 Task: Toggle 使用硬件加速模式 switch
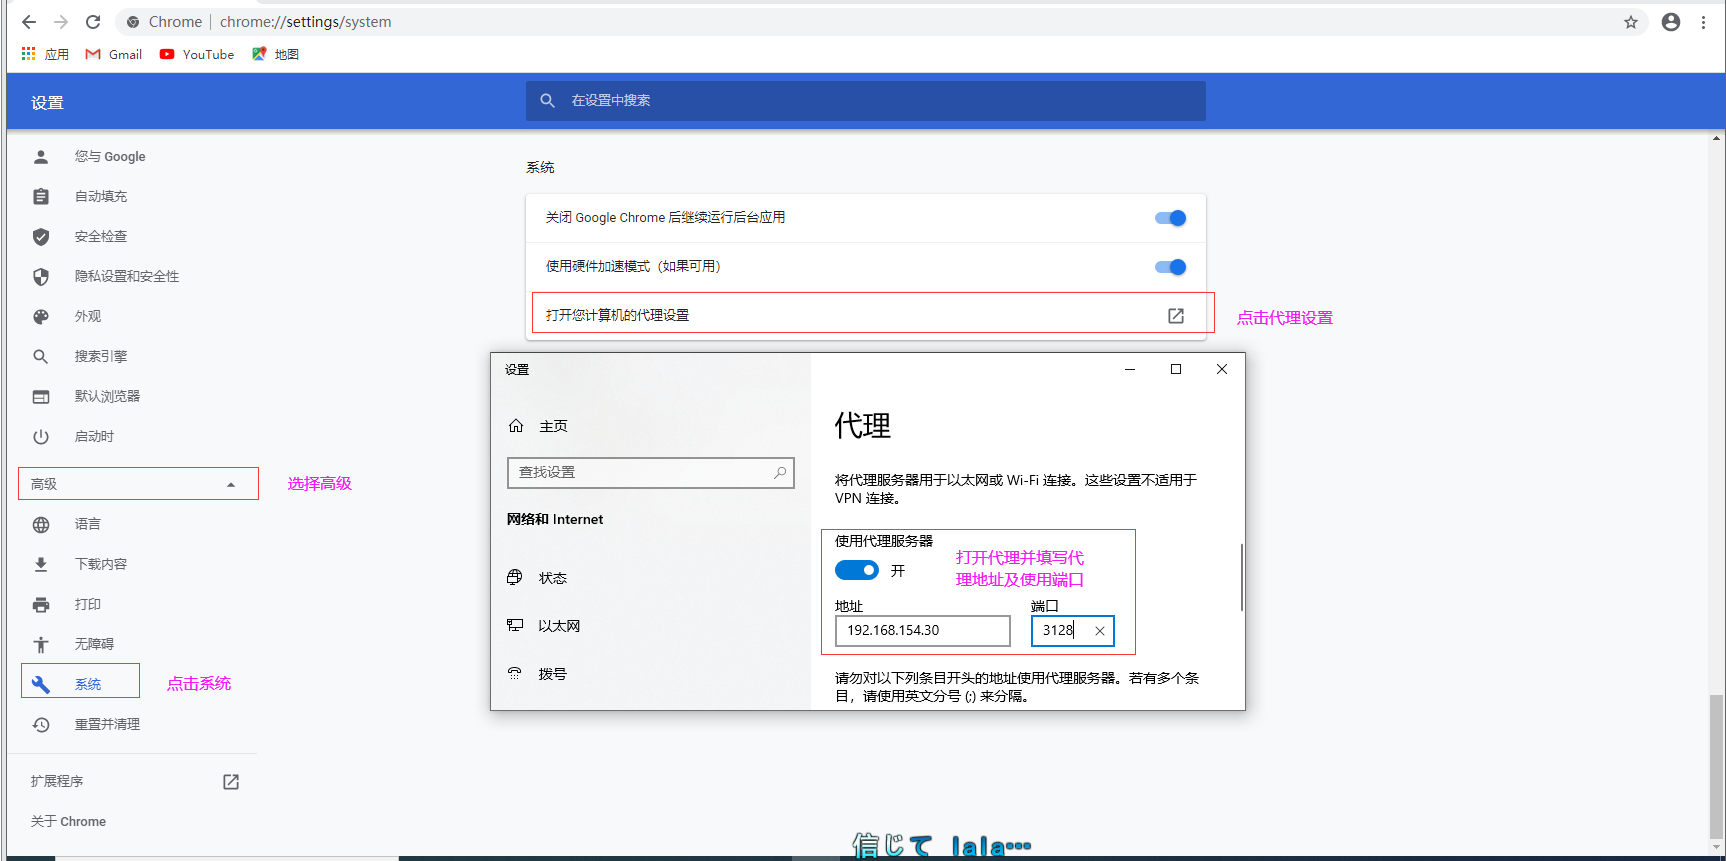tap(1170, 267)
